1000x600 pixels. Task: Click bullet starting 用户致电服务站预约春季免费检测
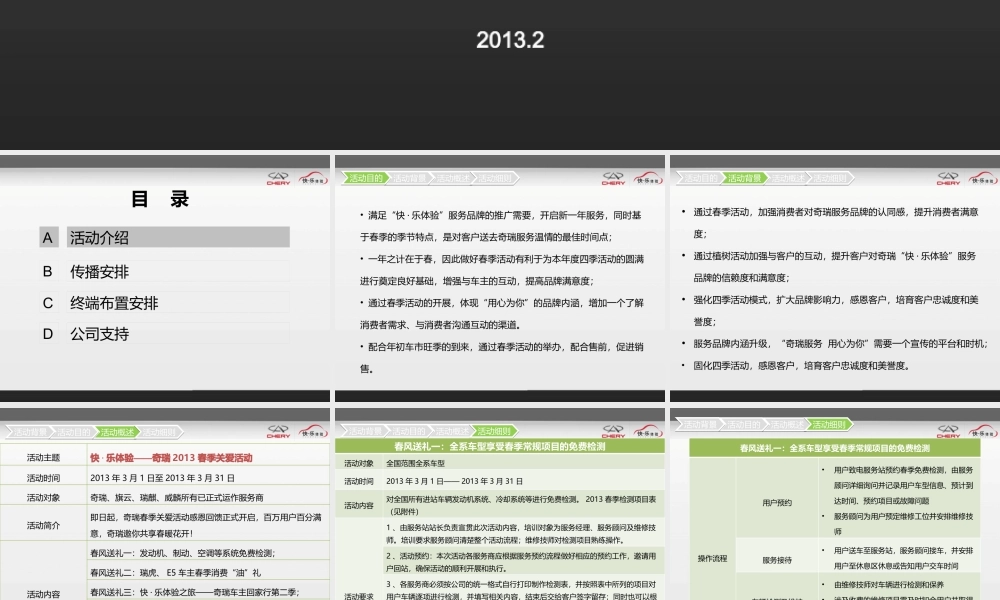pos(899,485)
